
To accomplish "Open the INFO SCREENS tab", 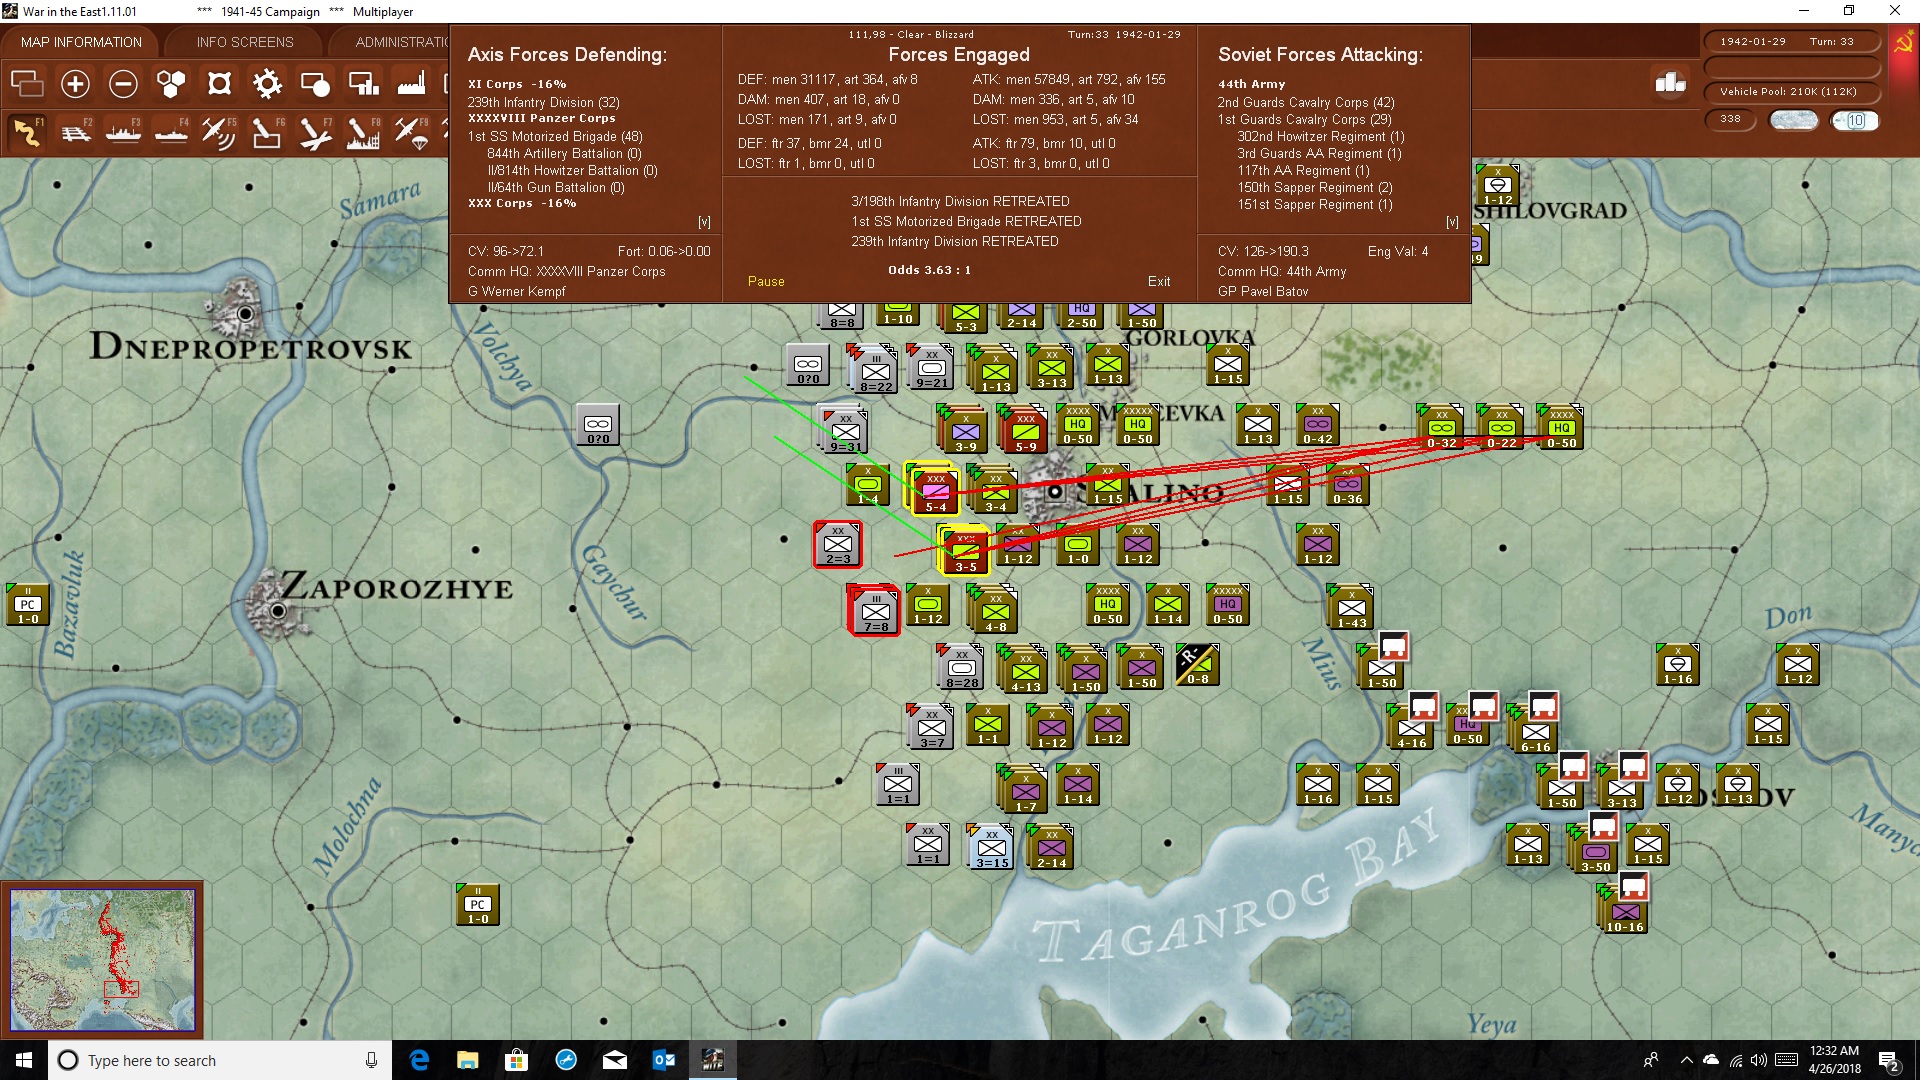I will coord(245,42).
